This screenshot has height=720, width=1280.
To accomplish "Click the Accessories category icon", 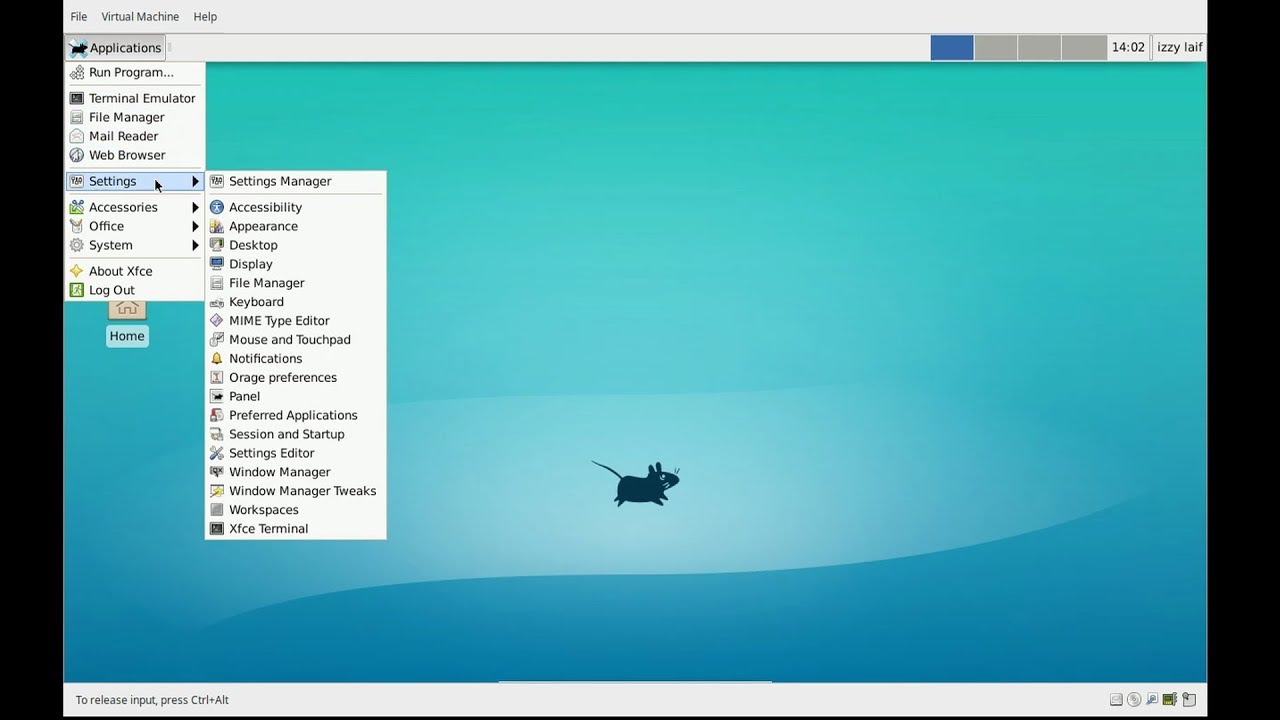I will point(77,207).
